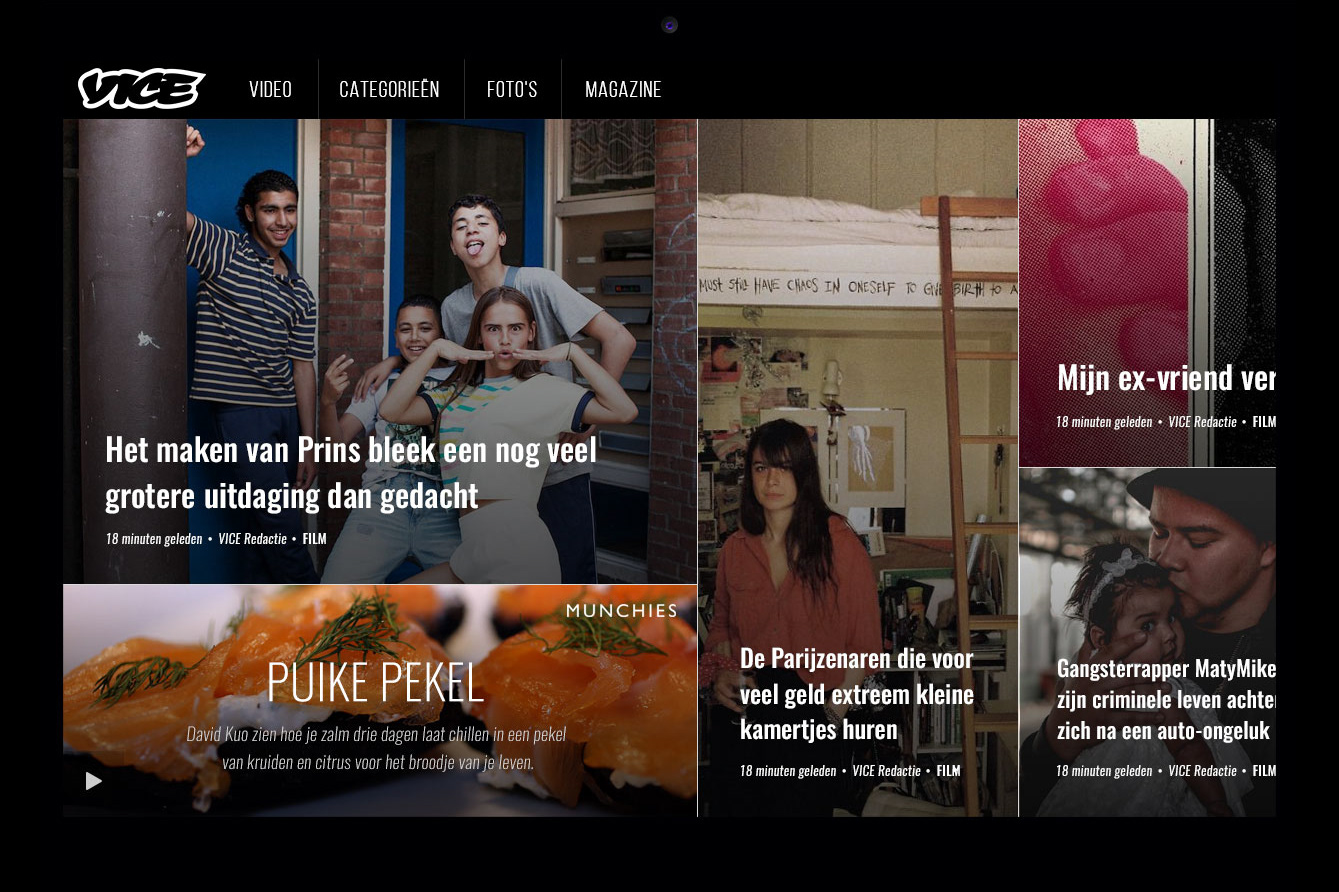Click the Munchies label on salmon video

(x=621, y=610)
